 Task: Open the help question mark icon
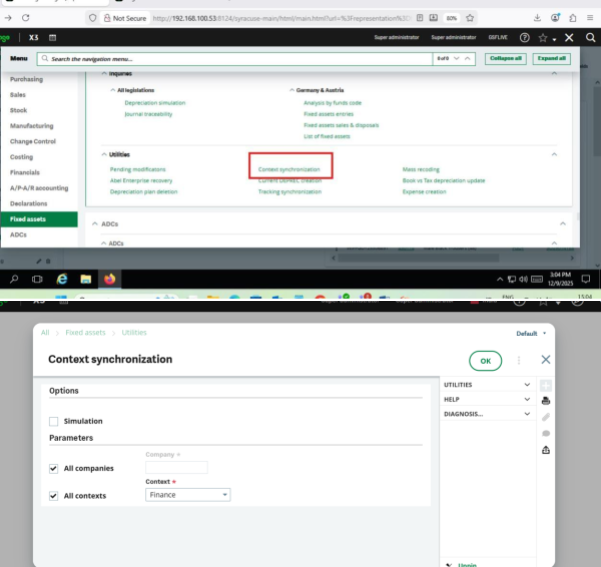[524, 37]
